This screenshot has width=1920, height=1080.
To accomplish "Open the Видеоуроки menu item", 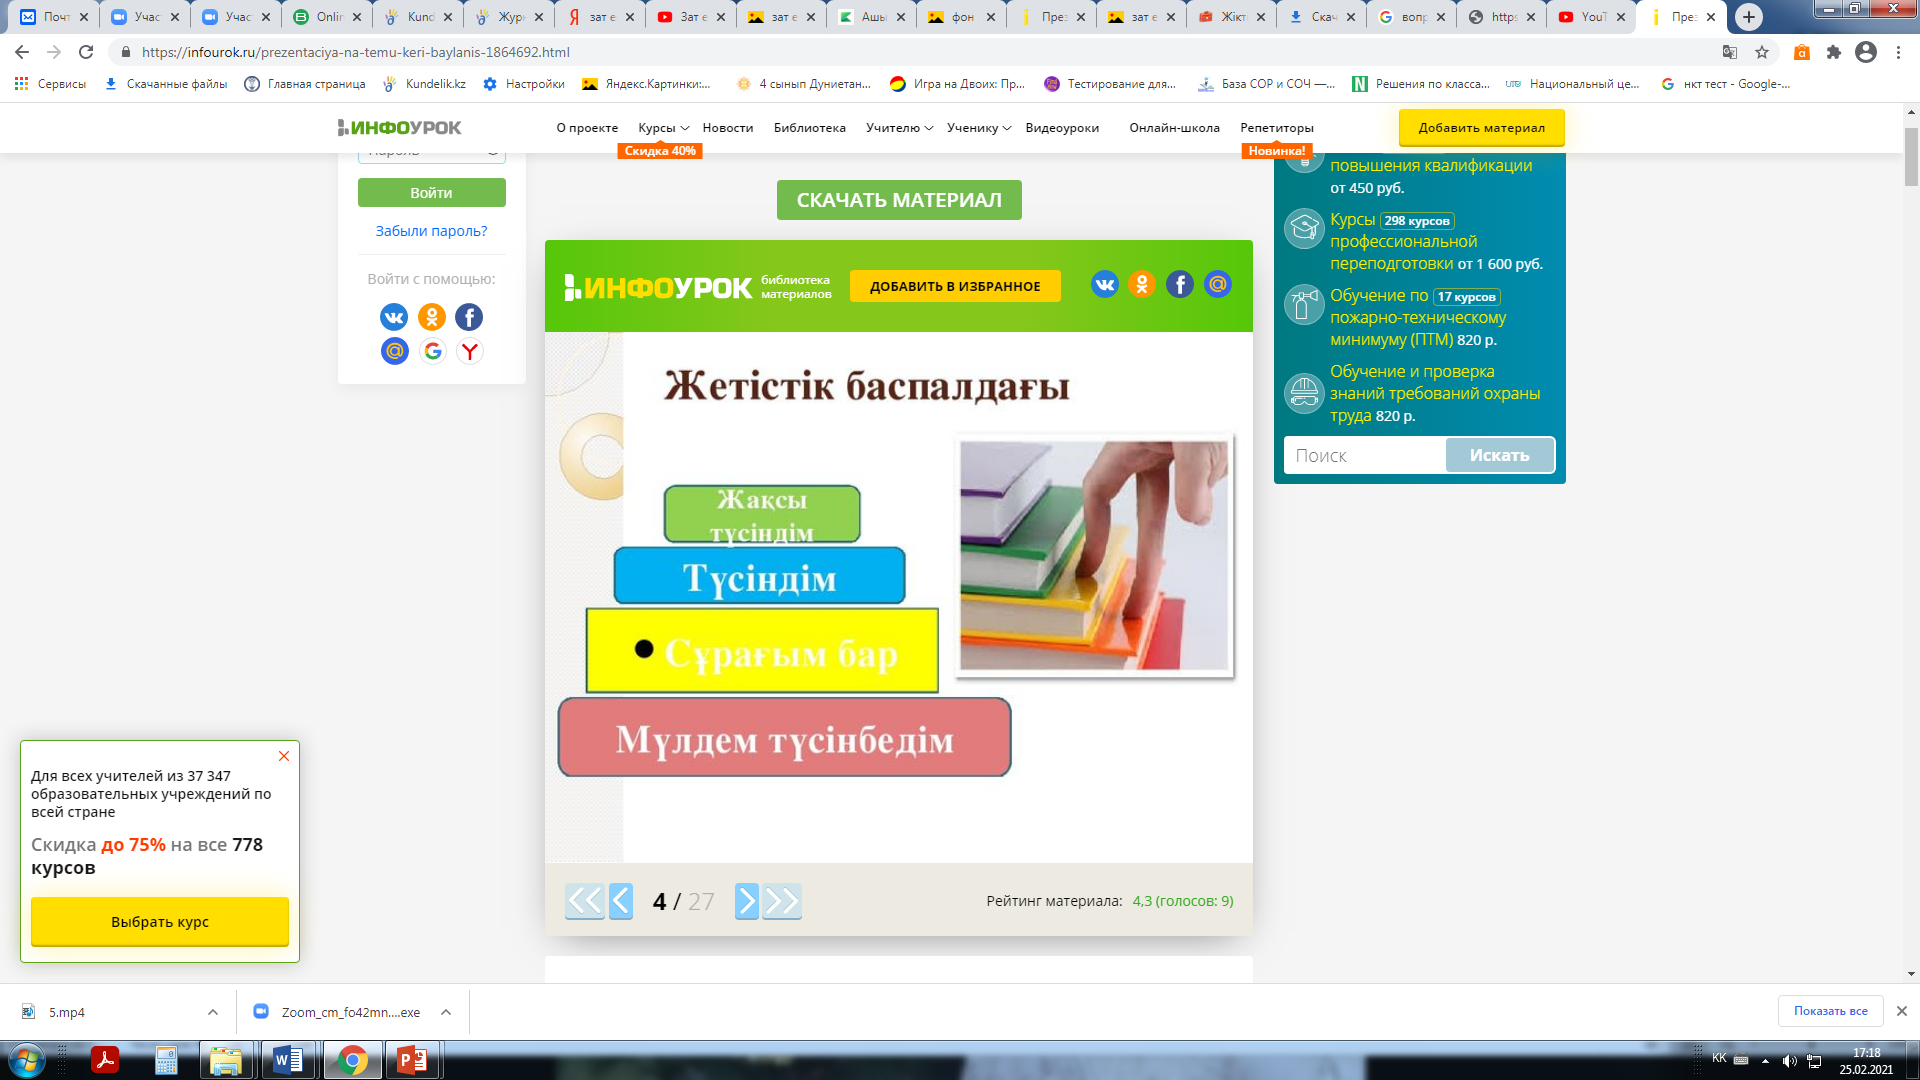I will click(1061, 128).
